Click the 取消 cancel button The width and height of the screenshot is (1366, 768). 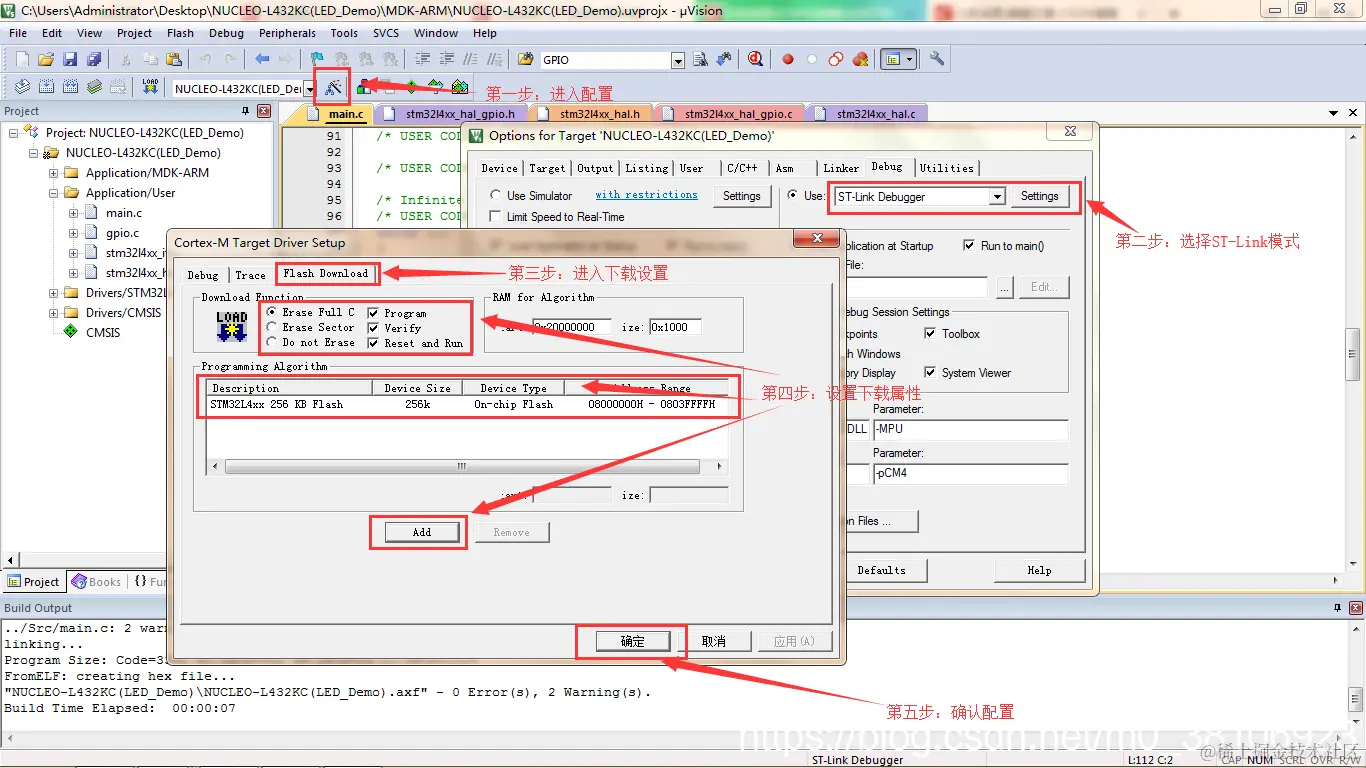tap(713, 641)
